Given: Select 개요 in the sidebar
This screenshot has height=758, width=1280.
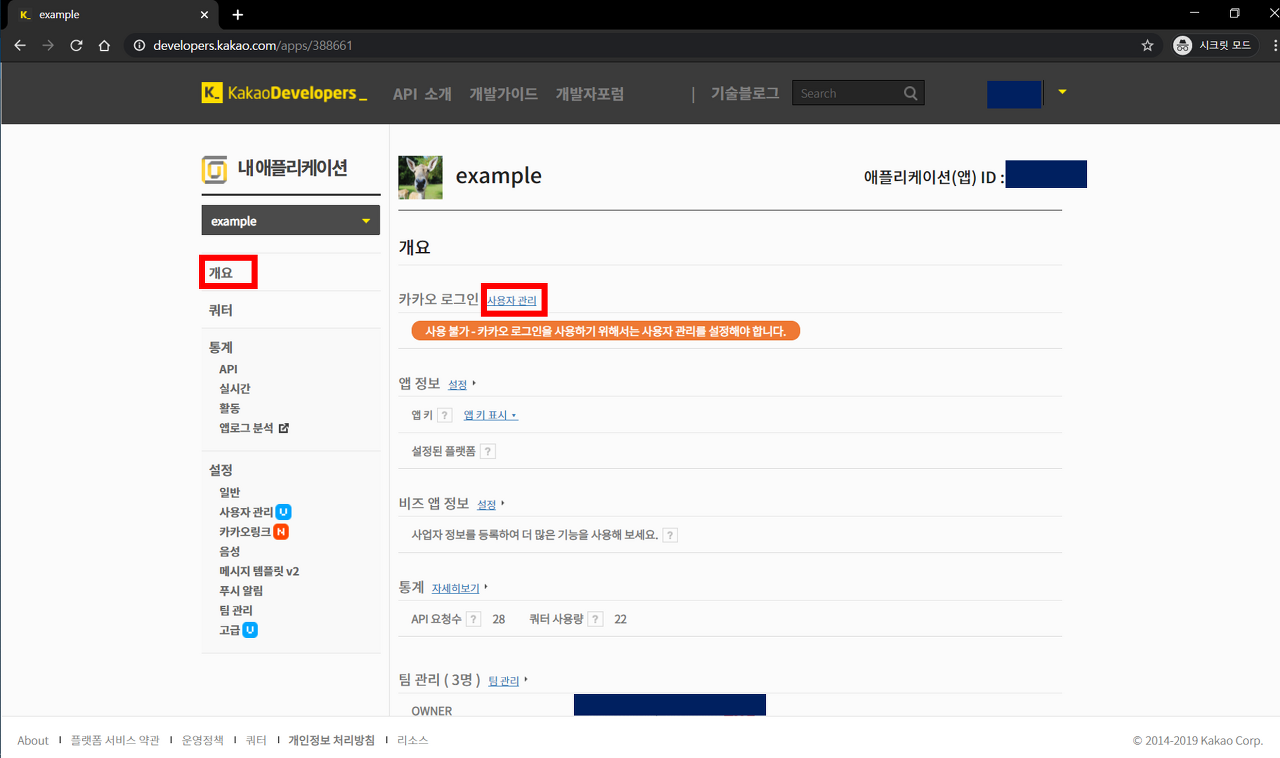Looking at the screenshot, I should tap(220, 272).
